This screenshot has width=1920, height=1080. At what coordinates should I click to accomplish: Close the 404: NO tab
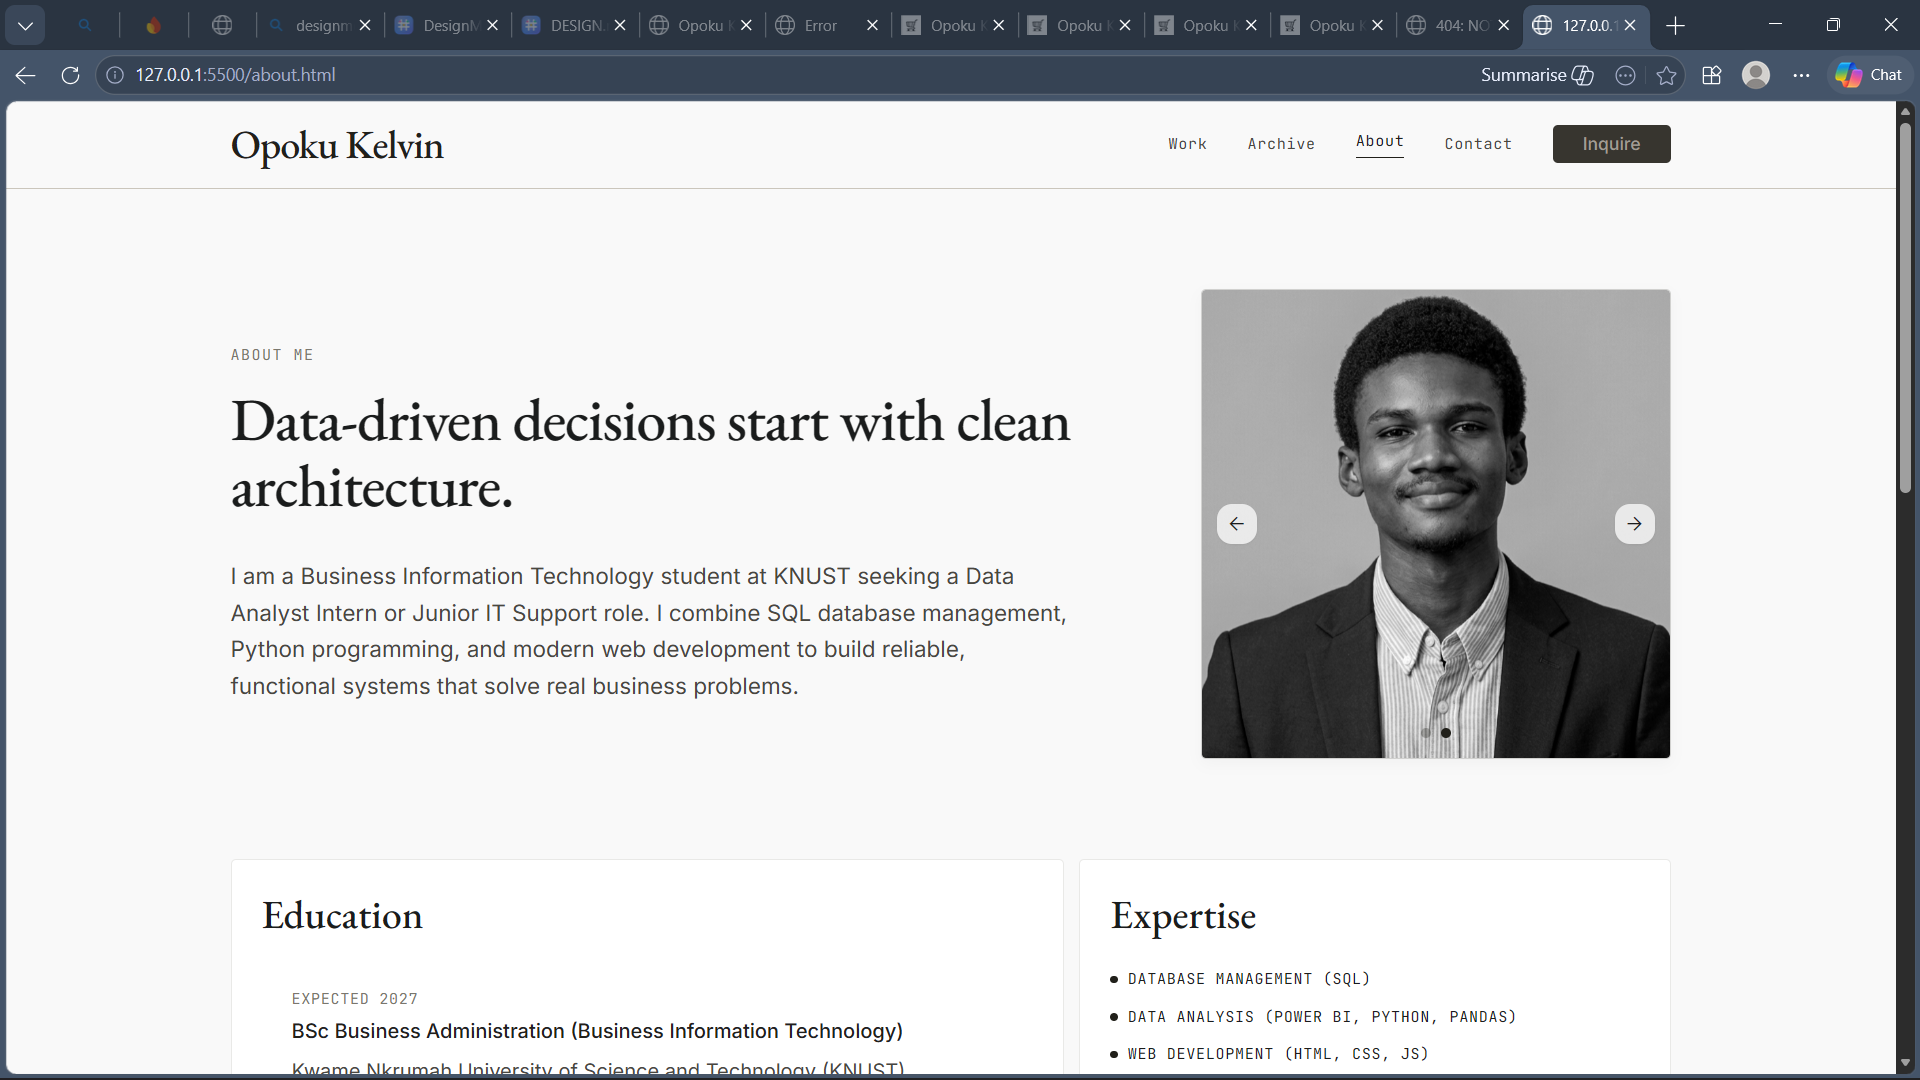[1504, 26]
